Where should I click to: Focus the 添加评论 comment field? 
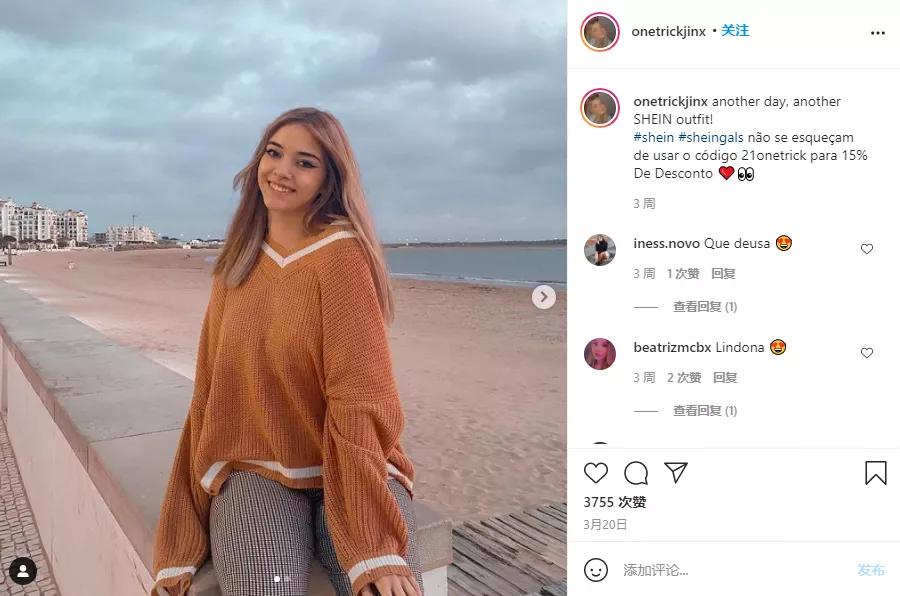[735, 570]
